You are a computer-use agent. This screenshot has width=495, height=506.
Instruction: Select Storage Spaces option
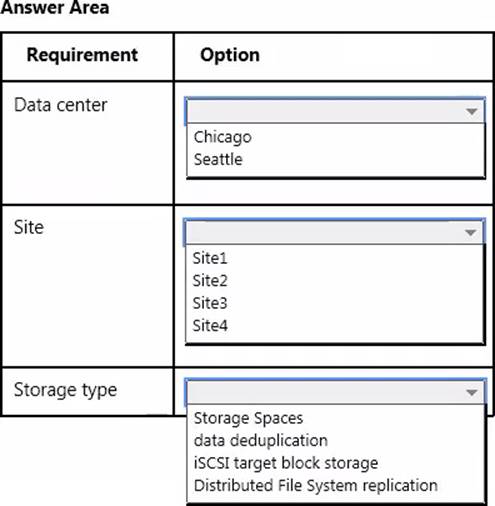coord(248,418)
